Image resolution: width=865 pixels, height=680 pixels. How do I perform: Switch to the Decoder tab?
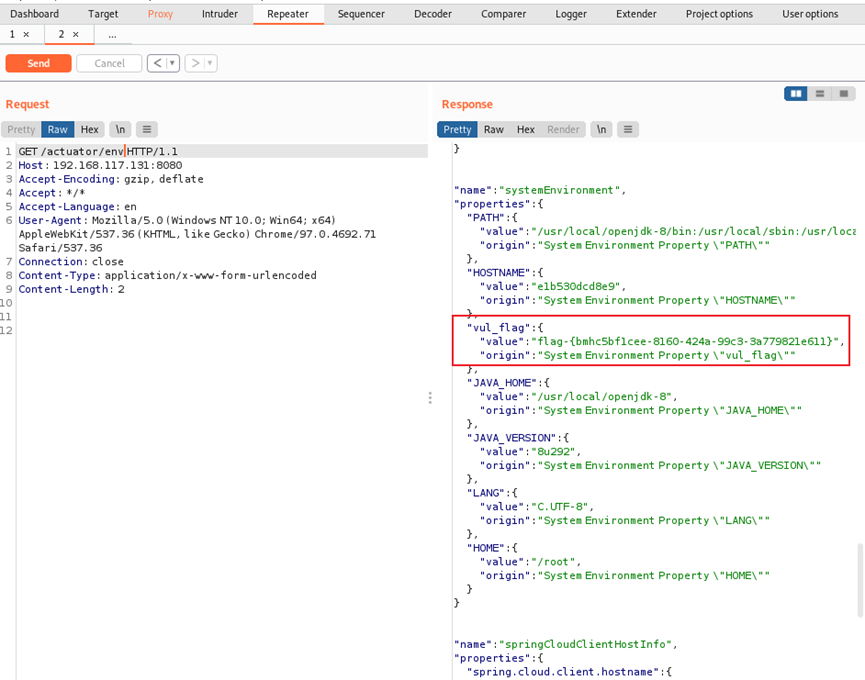[433, 14]
